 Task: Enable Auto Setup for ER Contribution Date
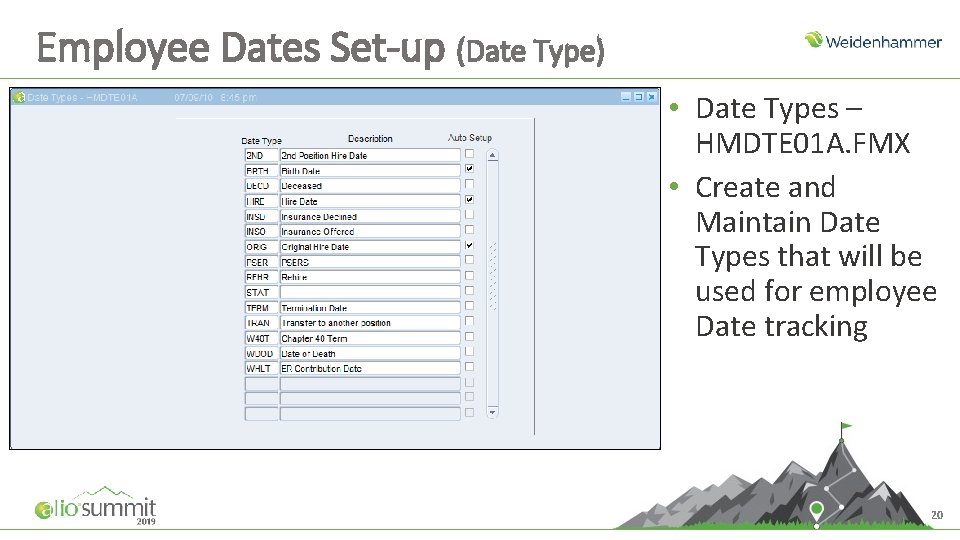[469, 367]
